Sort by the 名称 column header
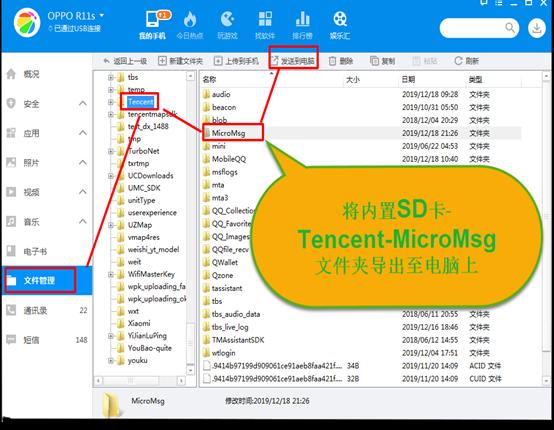The height and width of the screenshot is (430, 554). (x=271, y=79)
